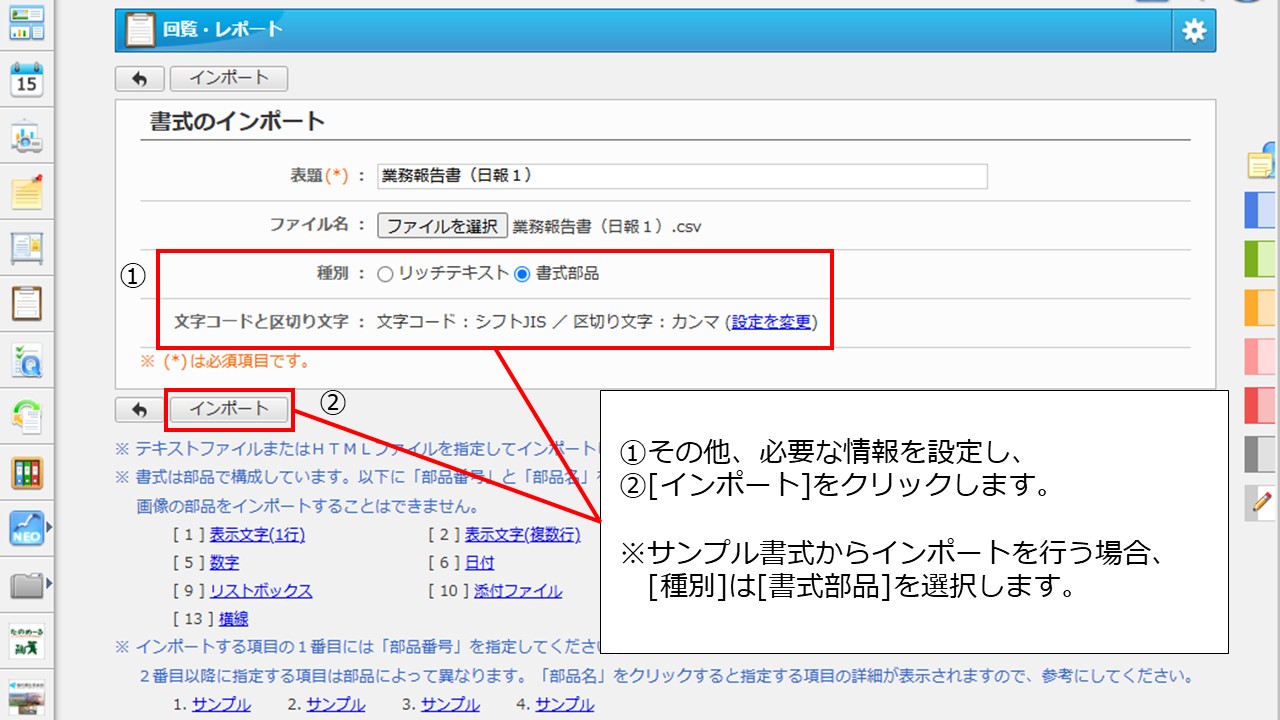
Task: Click the settings gear in header bar
Action: (1194, 31)
